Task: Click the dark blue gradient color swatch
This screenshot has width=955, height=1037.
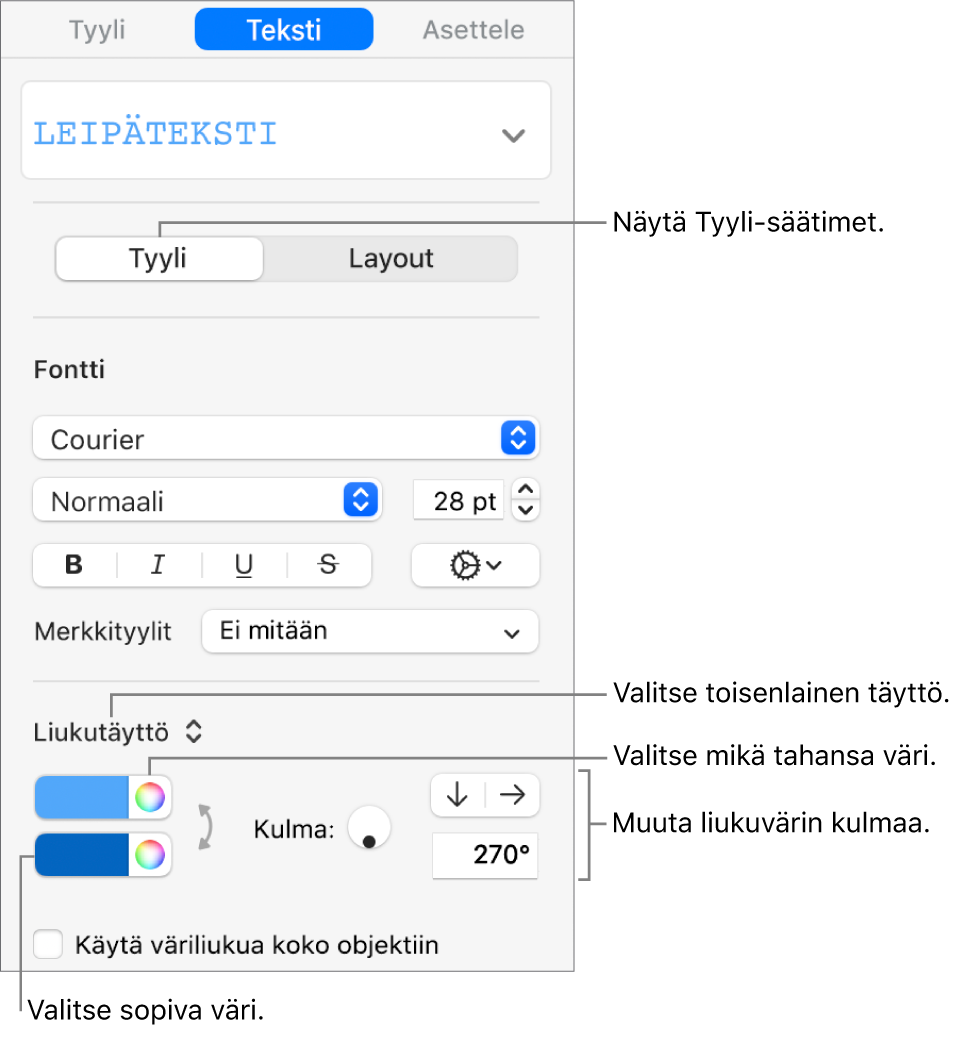Action: (x=81, y=854)
